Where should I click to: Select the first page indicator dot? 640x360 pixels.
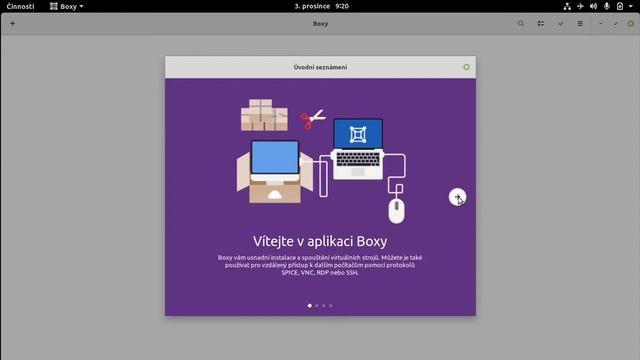point(310,305)
